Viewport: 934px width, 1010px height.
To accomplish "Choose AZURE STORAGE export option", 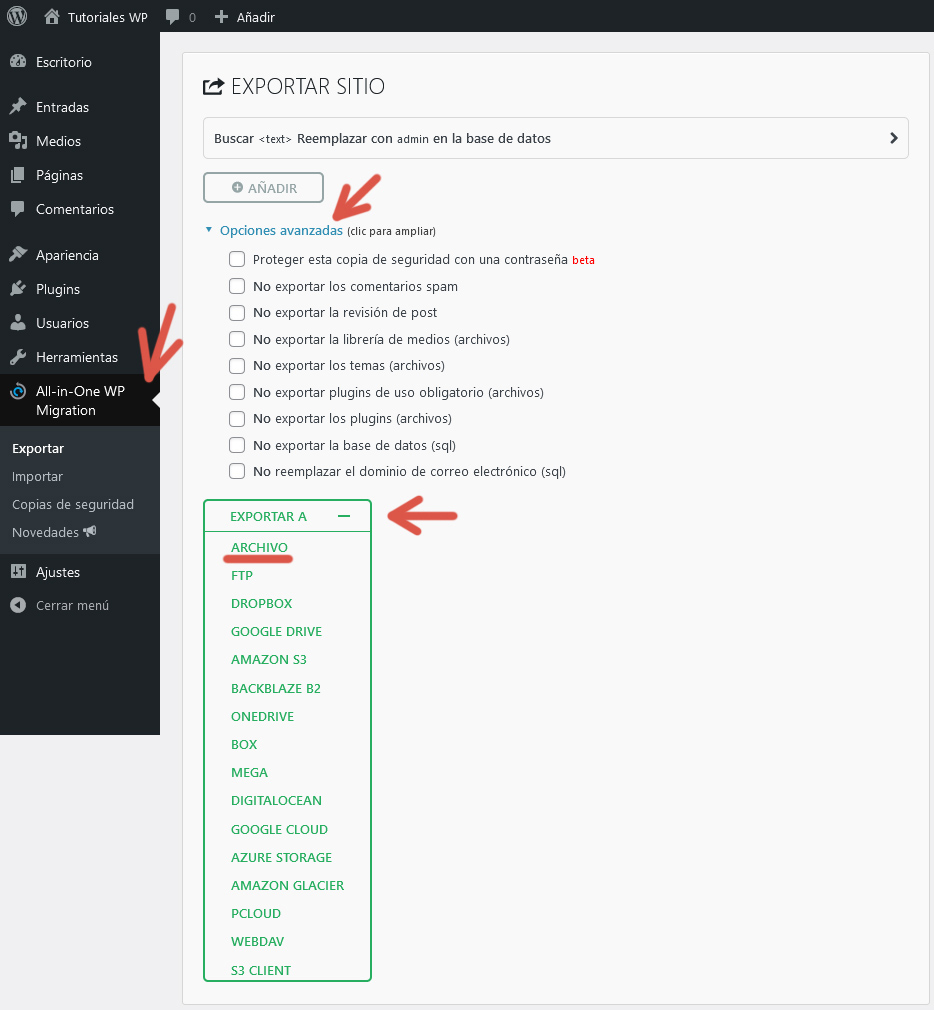I will click(x=281, y=857).
